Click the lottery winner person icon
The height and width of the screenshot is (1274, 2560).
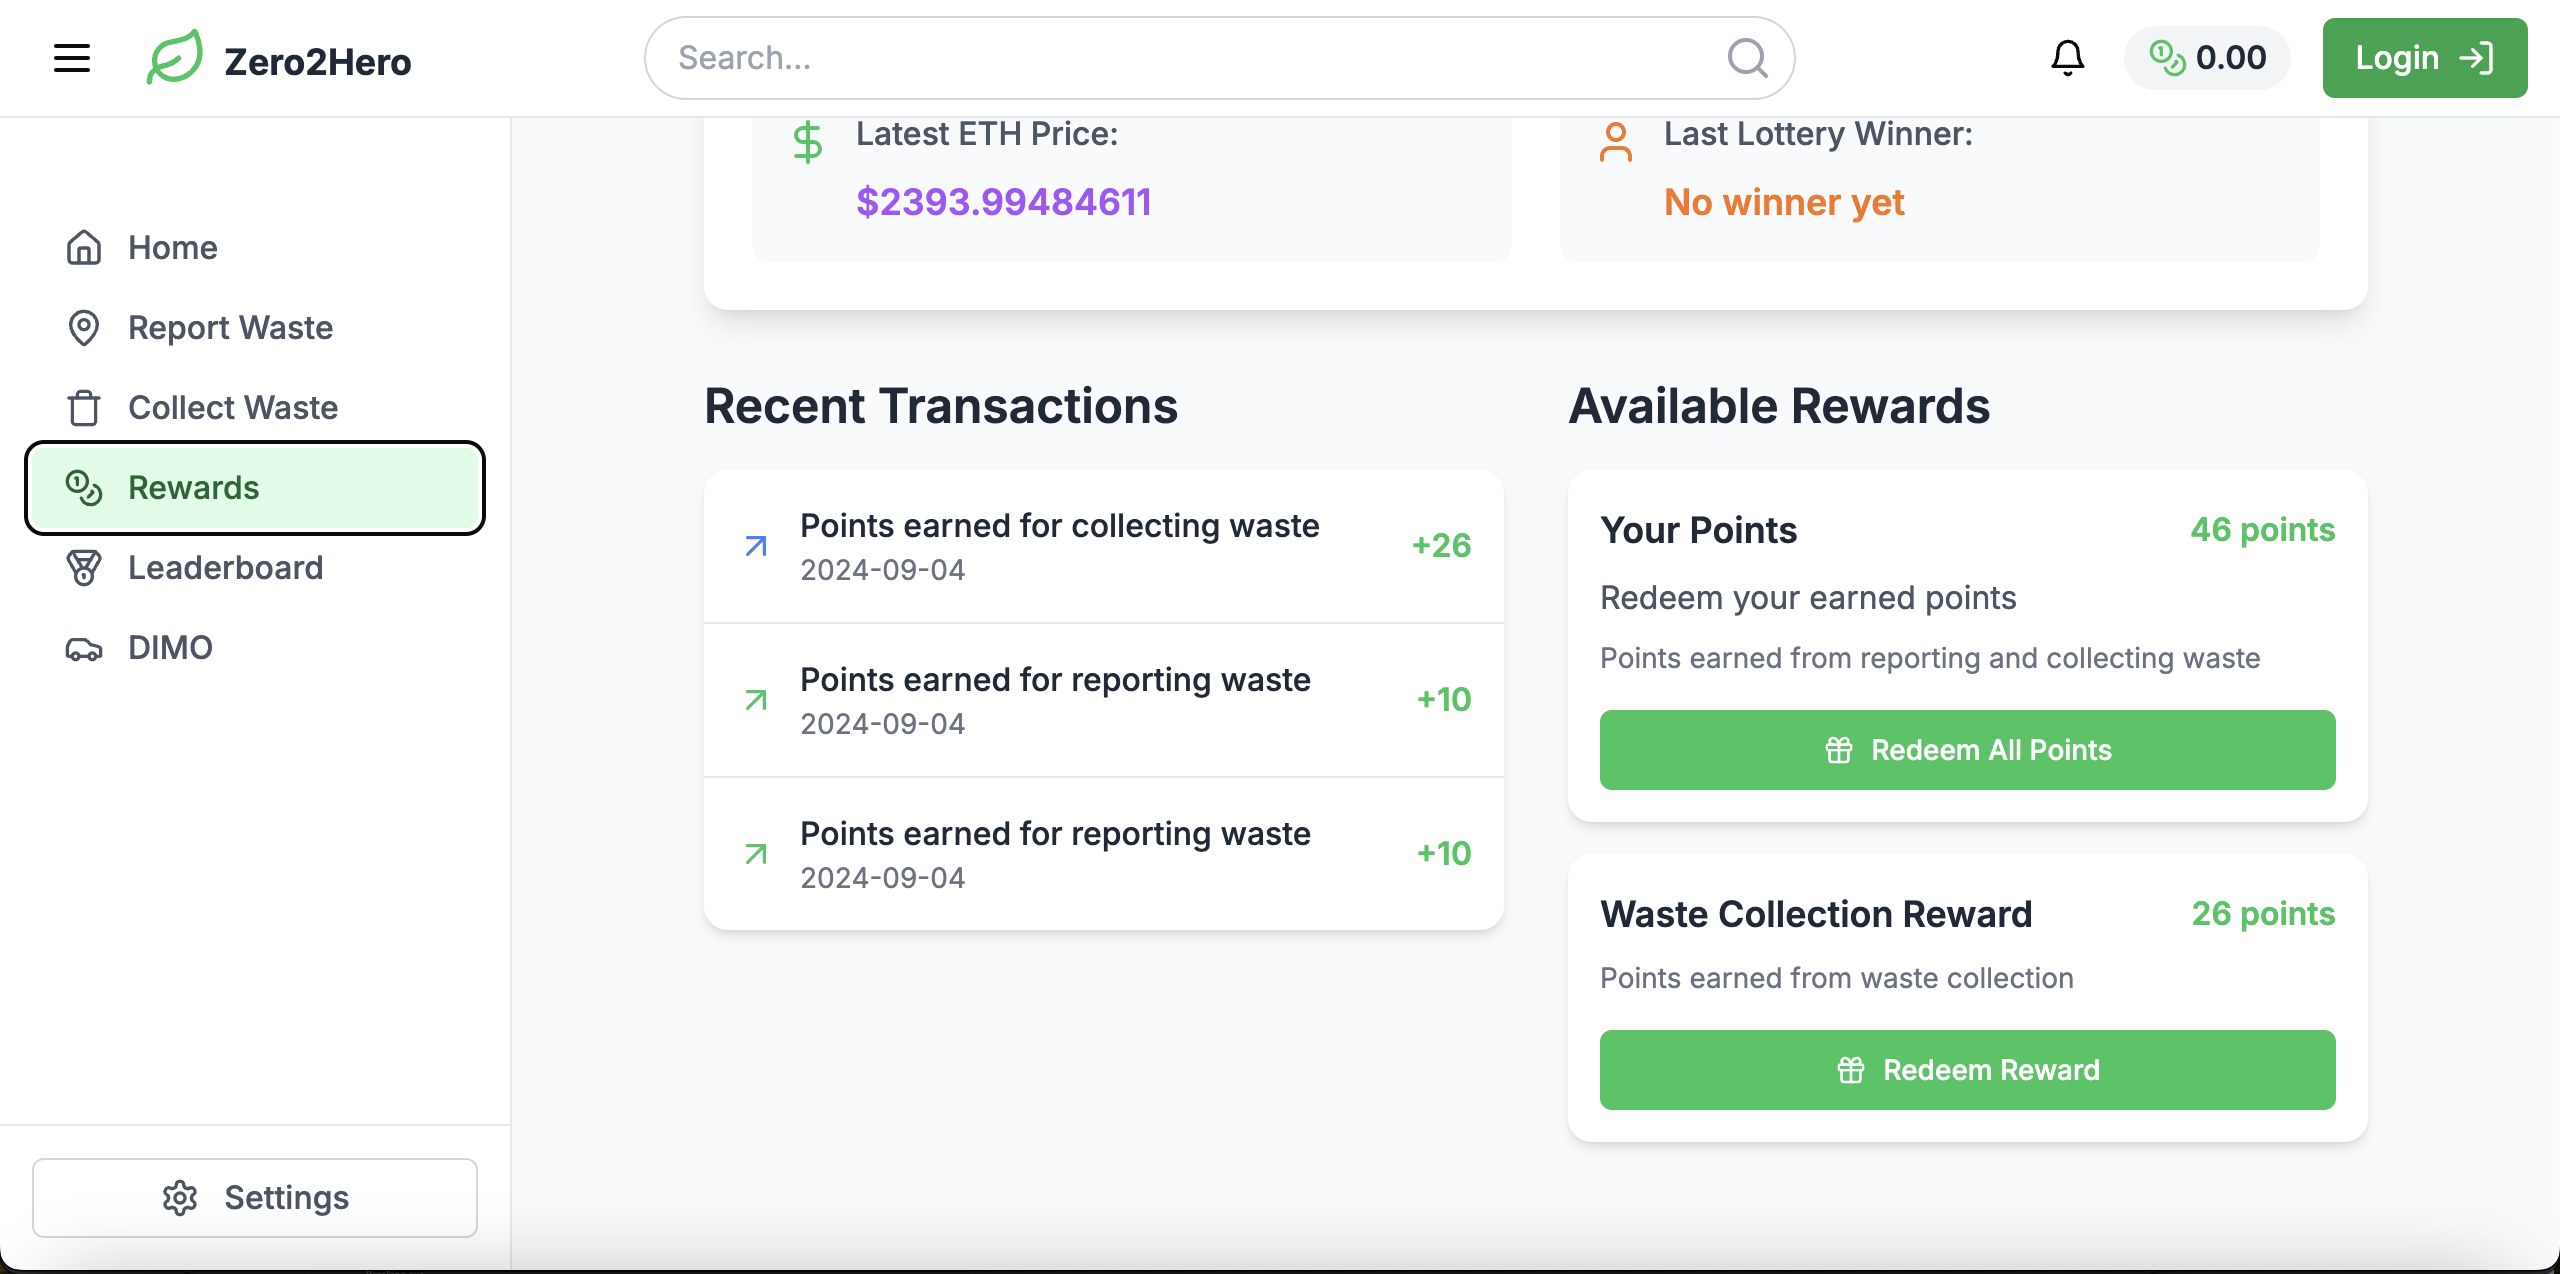pos(1616,142)
